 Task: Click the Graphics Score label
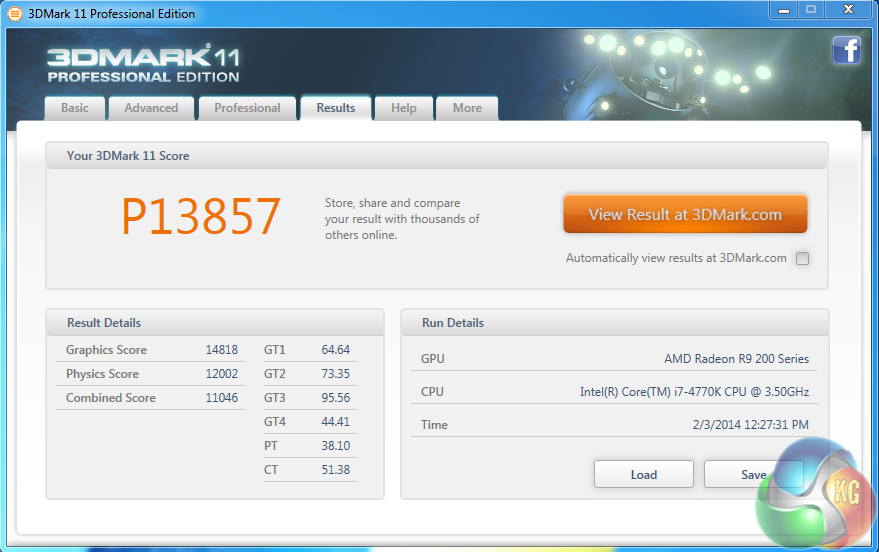(x=107, y=350)
